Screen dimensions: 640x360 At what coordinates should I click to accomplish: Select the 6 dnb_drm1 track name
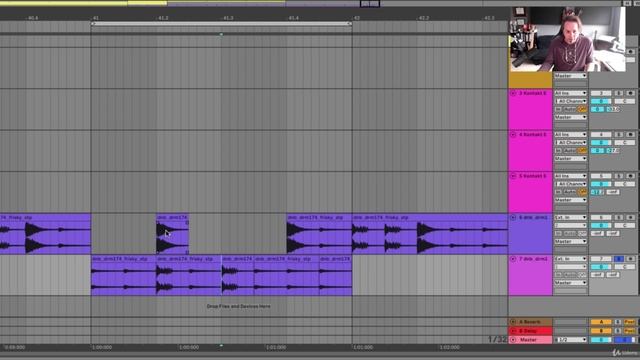[x=533, y=218]
